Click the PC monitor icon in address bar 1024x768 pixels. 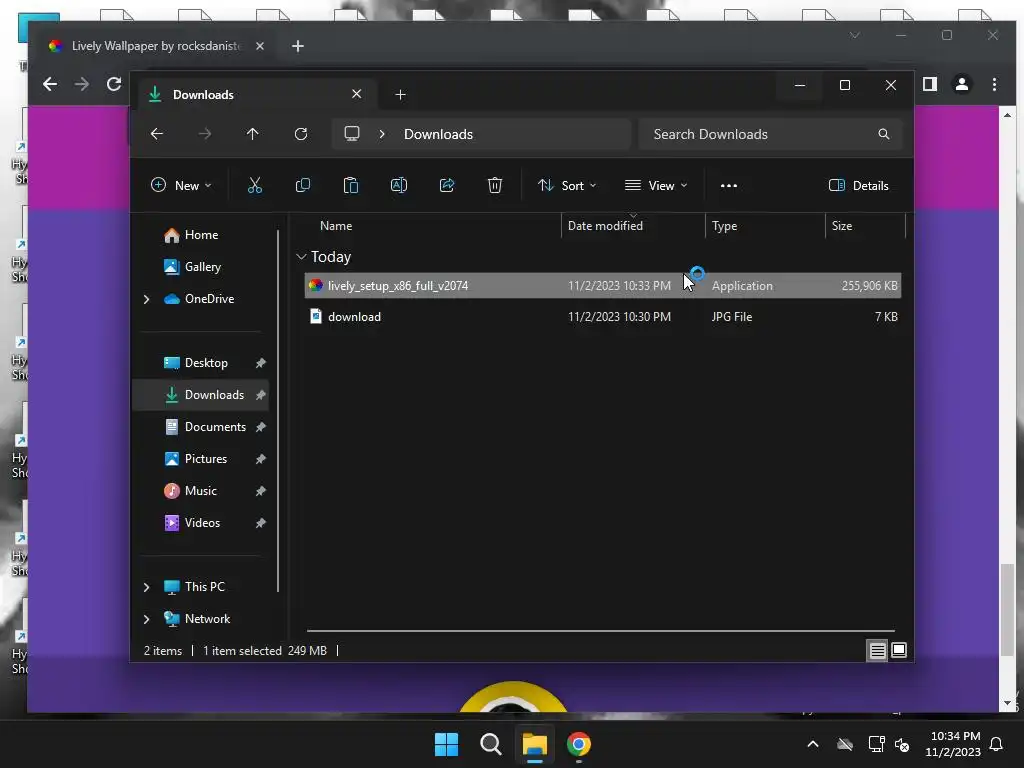[352, 134]
